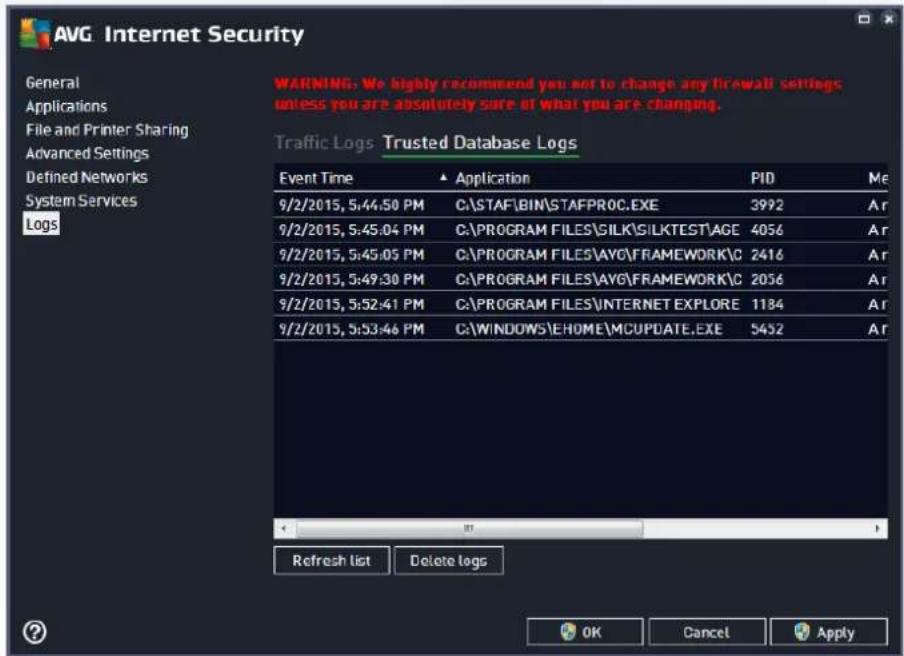The width and height of the screenshot is (904, 656).
Task: Select the INTERNET EXPLORE log row
Action: click(x=580, y=304)
